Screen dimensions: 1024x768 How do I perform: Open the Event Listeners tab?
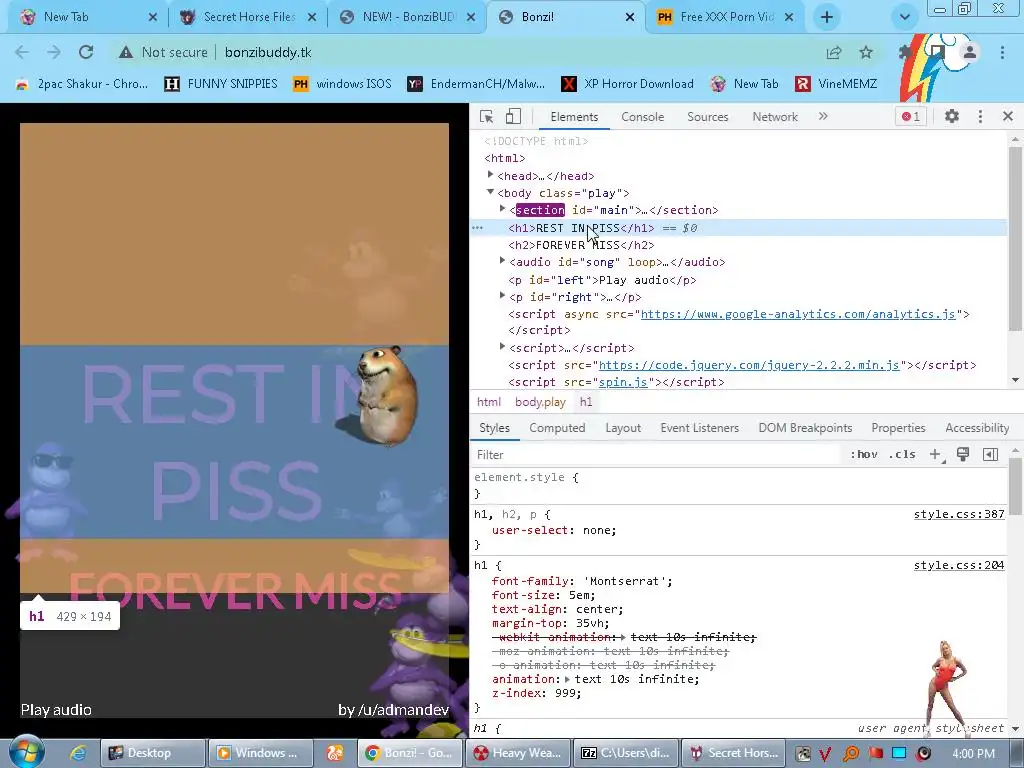699,428
